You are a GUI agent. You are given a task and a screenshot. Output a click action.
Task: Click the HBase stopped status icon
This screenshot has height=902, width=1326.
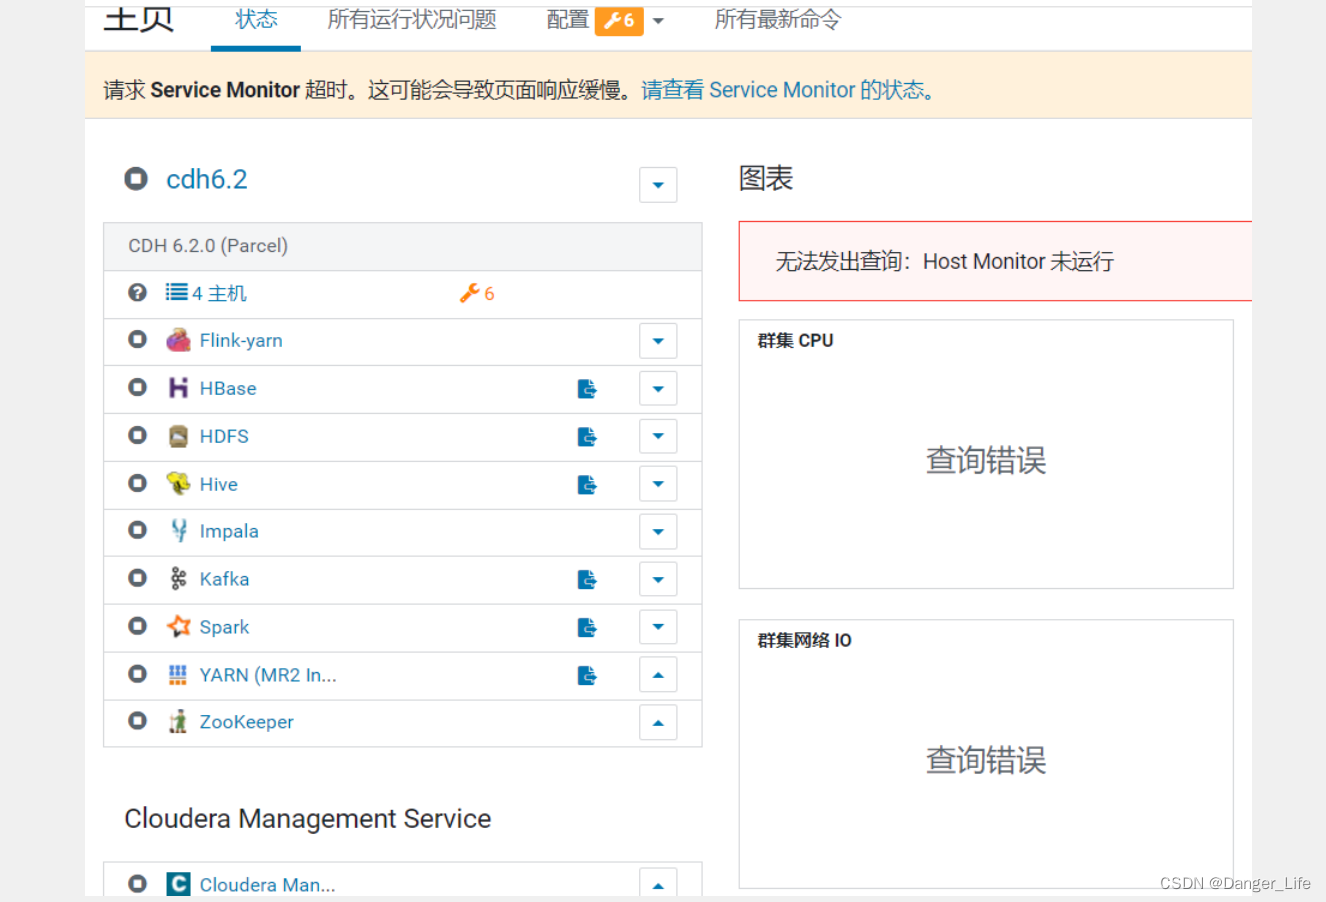point(138,387)
